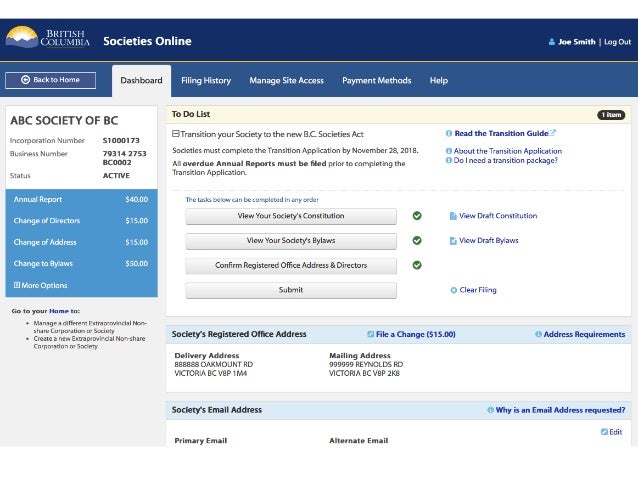638x479 pixels.
Task: Select Annual Report $40.00 filing option
Action: pyautogui.click(x=81, y=199)
